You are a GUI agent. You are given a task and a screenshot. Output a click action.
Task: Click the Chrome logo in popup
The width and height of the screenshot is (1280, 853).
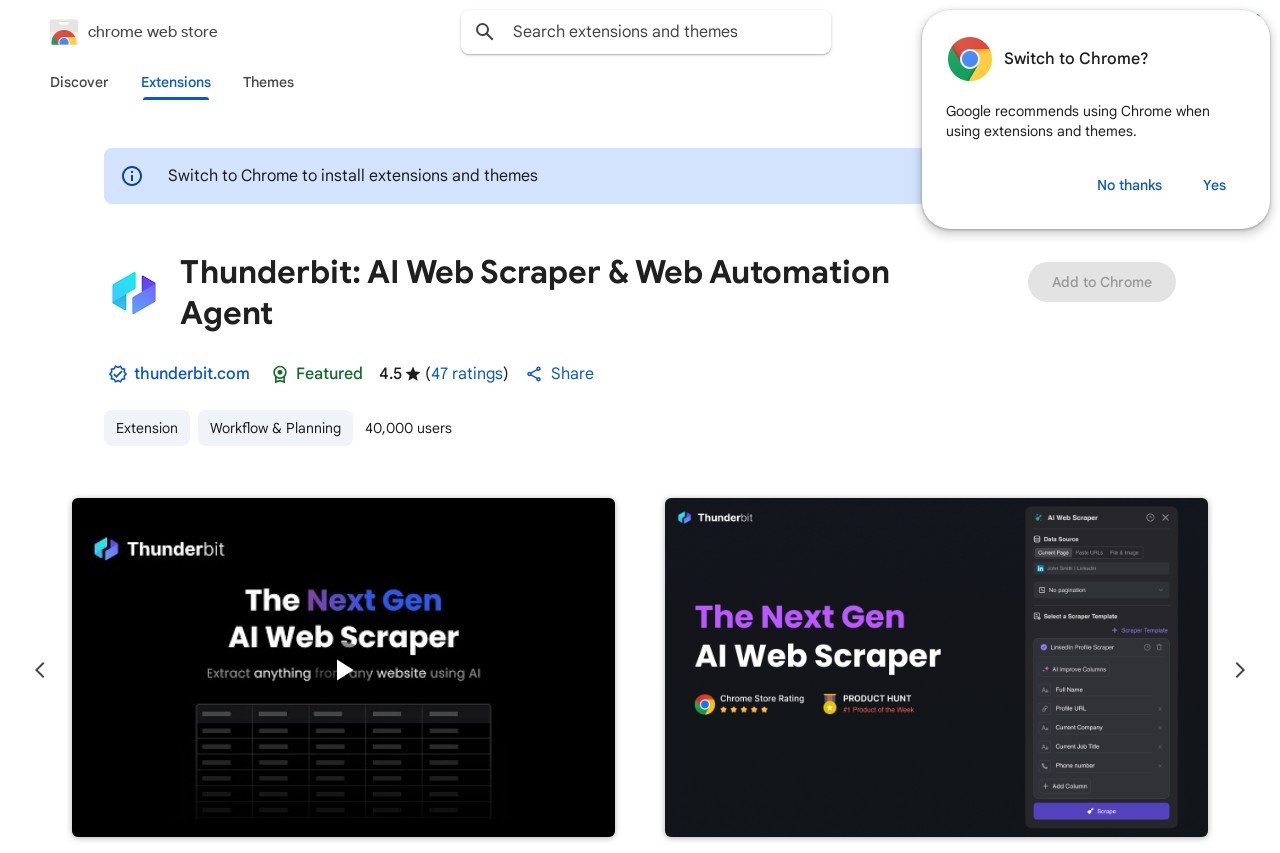970,59
